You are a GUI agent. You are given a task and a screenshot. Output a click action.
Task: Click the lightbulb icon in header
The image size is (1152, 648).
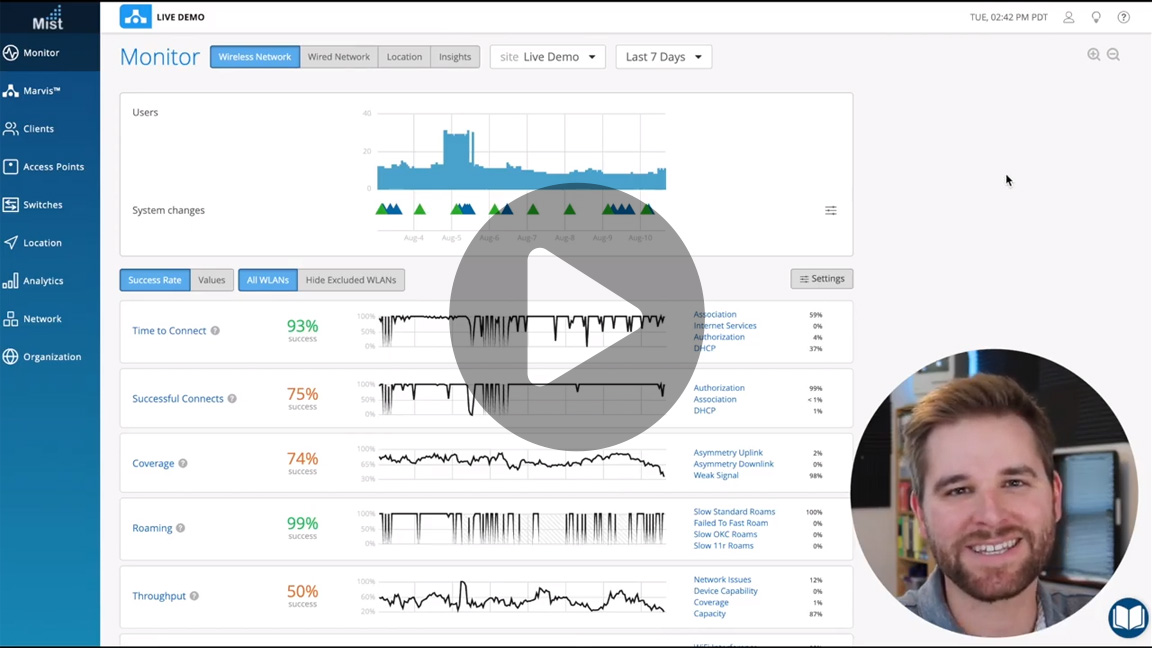[x=1096, y=17]
